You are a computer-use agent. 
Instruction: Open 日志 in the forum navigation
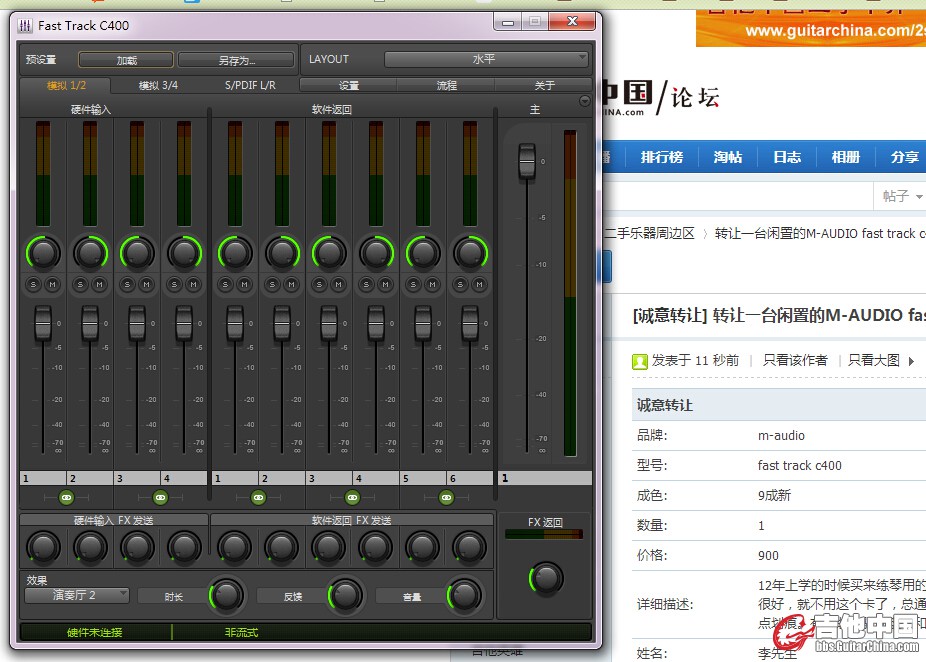coord(787,157)
